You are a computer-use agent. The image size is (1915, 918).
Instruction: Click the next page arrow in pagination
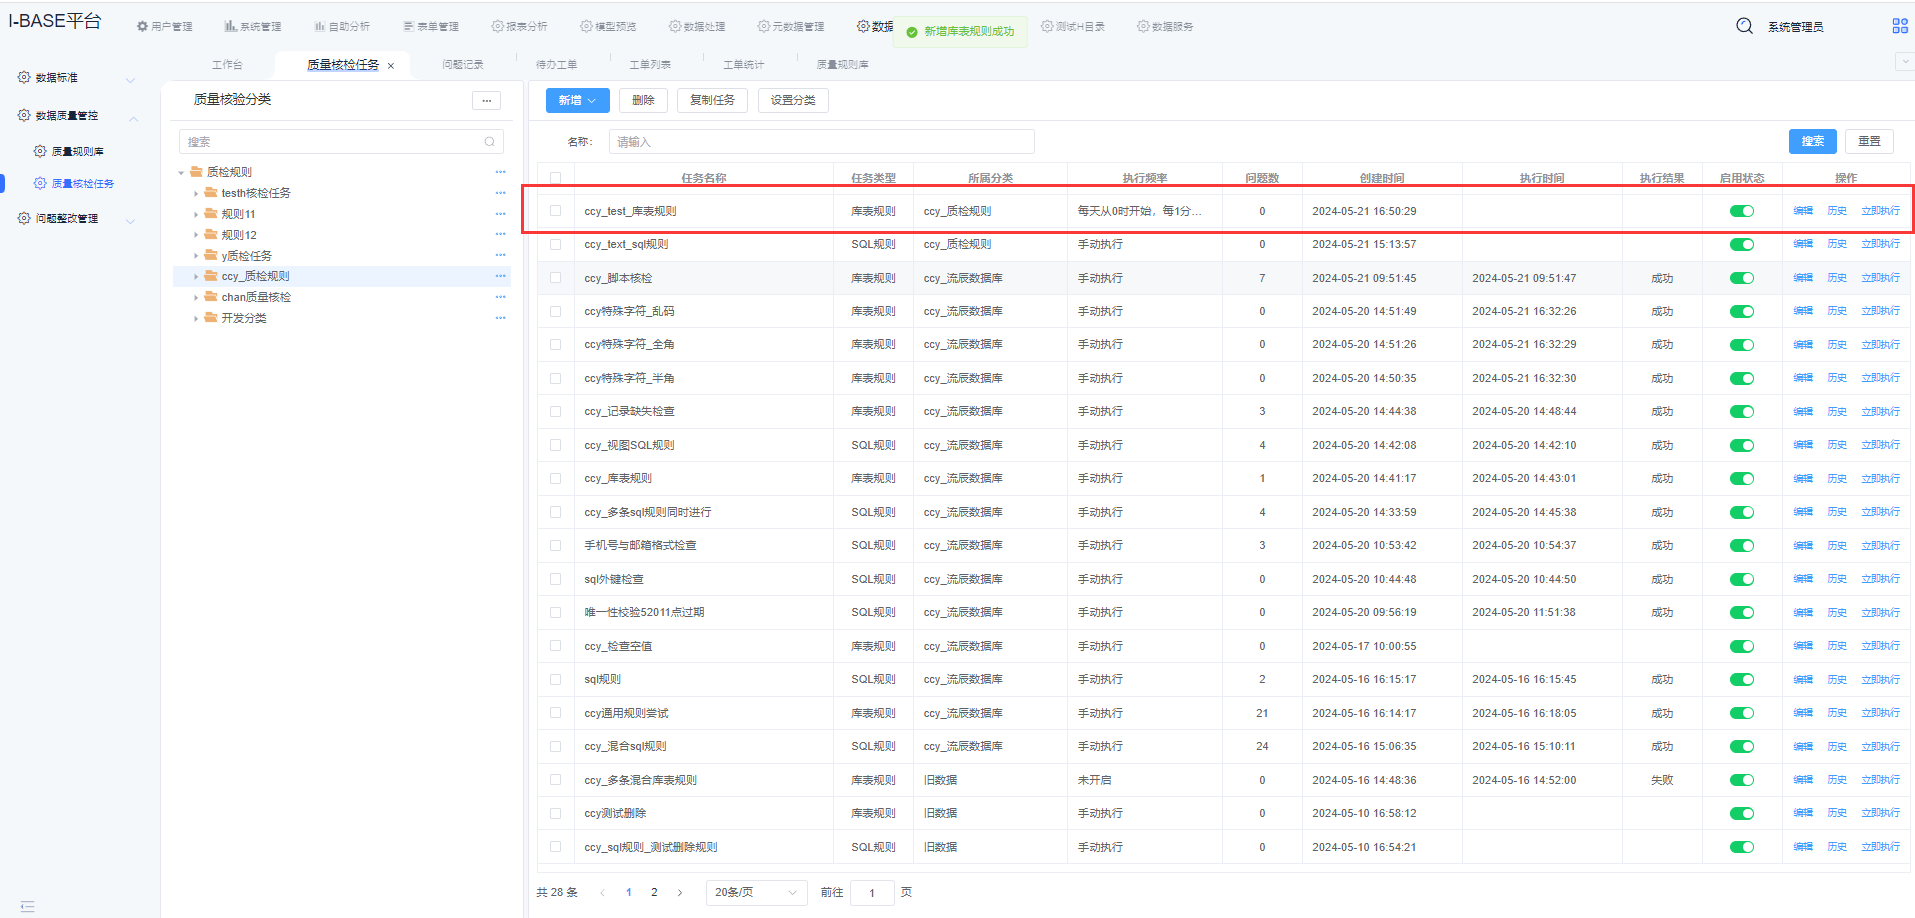[680, 892]
